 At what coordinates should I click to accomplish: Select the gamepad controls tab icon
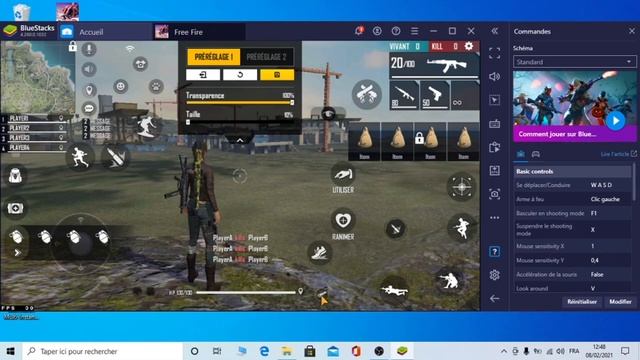(x=520, y=154)
